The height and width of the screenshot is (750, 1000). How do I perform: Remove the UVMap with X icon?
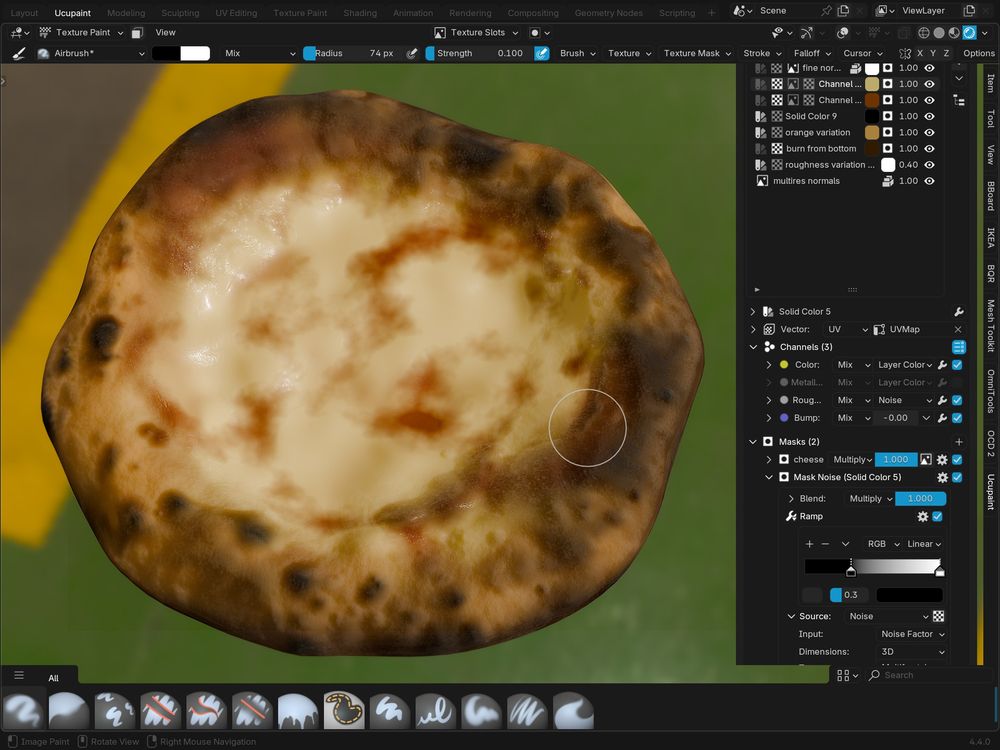[x=958, y=329]
